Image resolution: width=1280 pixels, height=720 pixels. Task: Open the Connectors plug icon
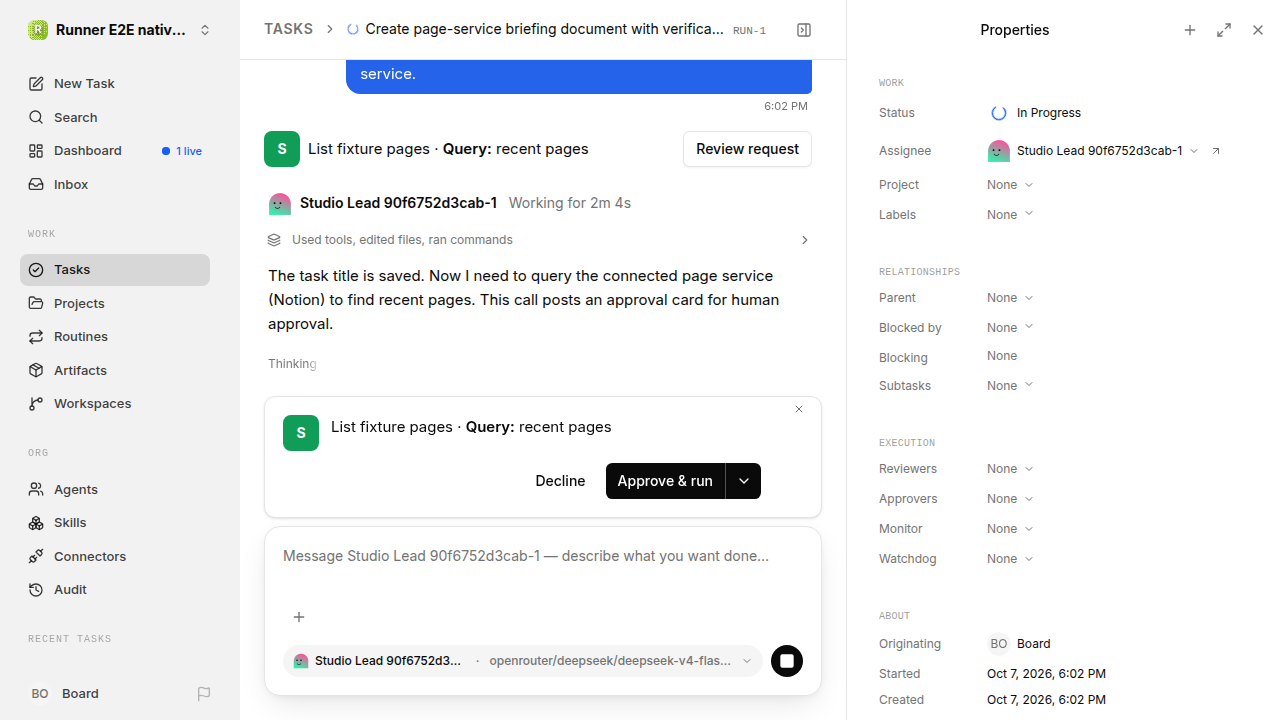[x=36, y=557]
